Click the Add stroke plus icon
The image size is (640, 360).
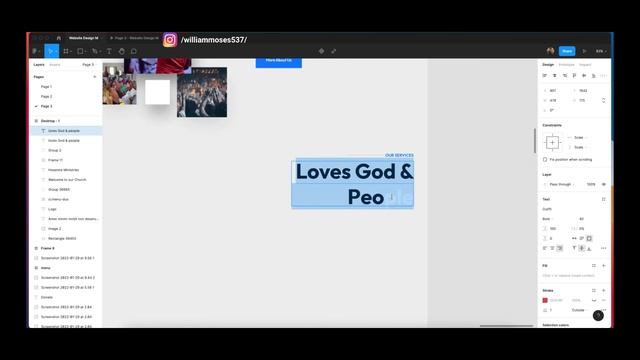tap(604, 291)
